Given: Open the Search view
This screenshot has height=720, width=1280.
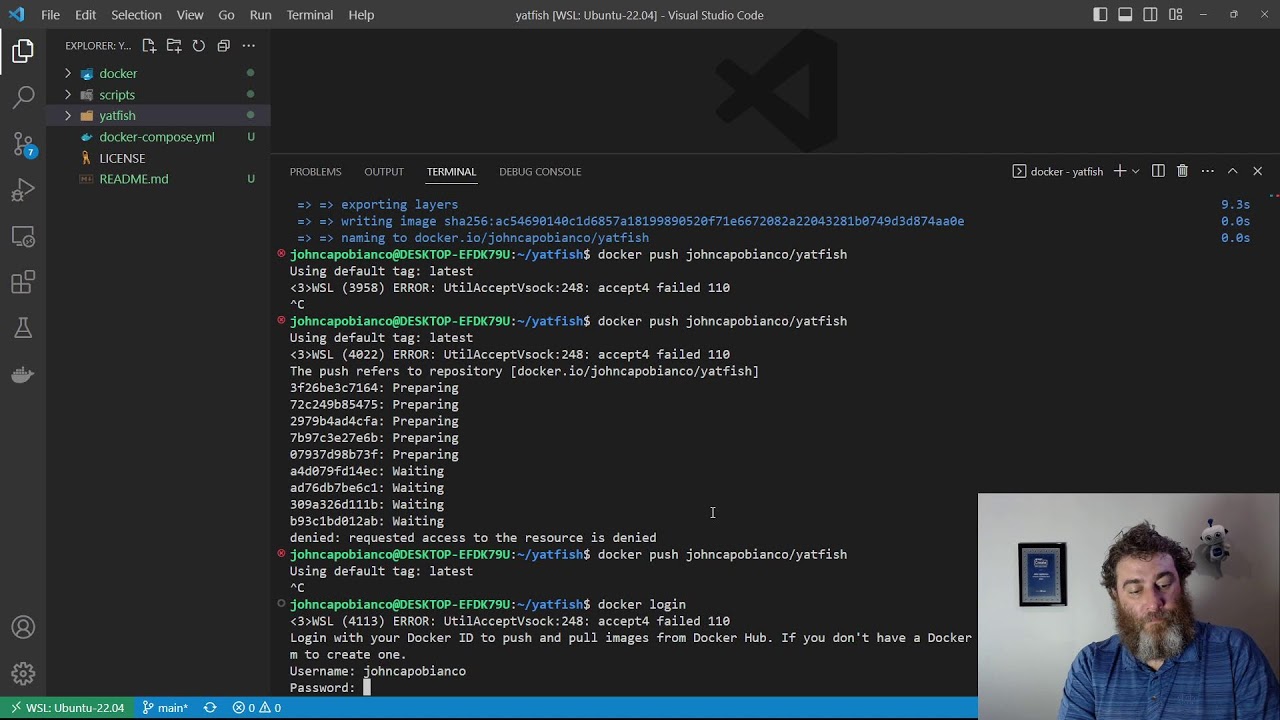Looking at the screenshot, I should 23,97.
